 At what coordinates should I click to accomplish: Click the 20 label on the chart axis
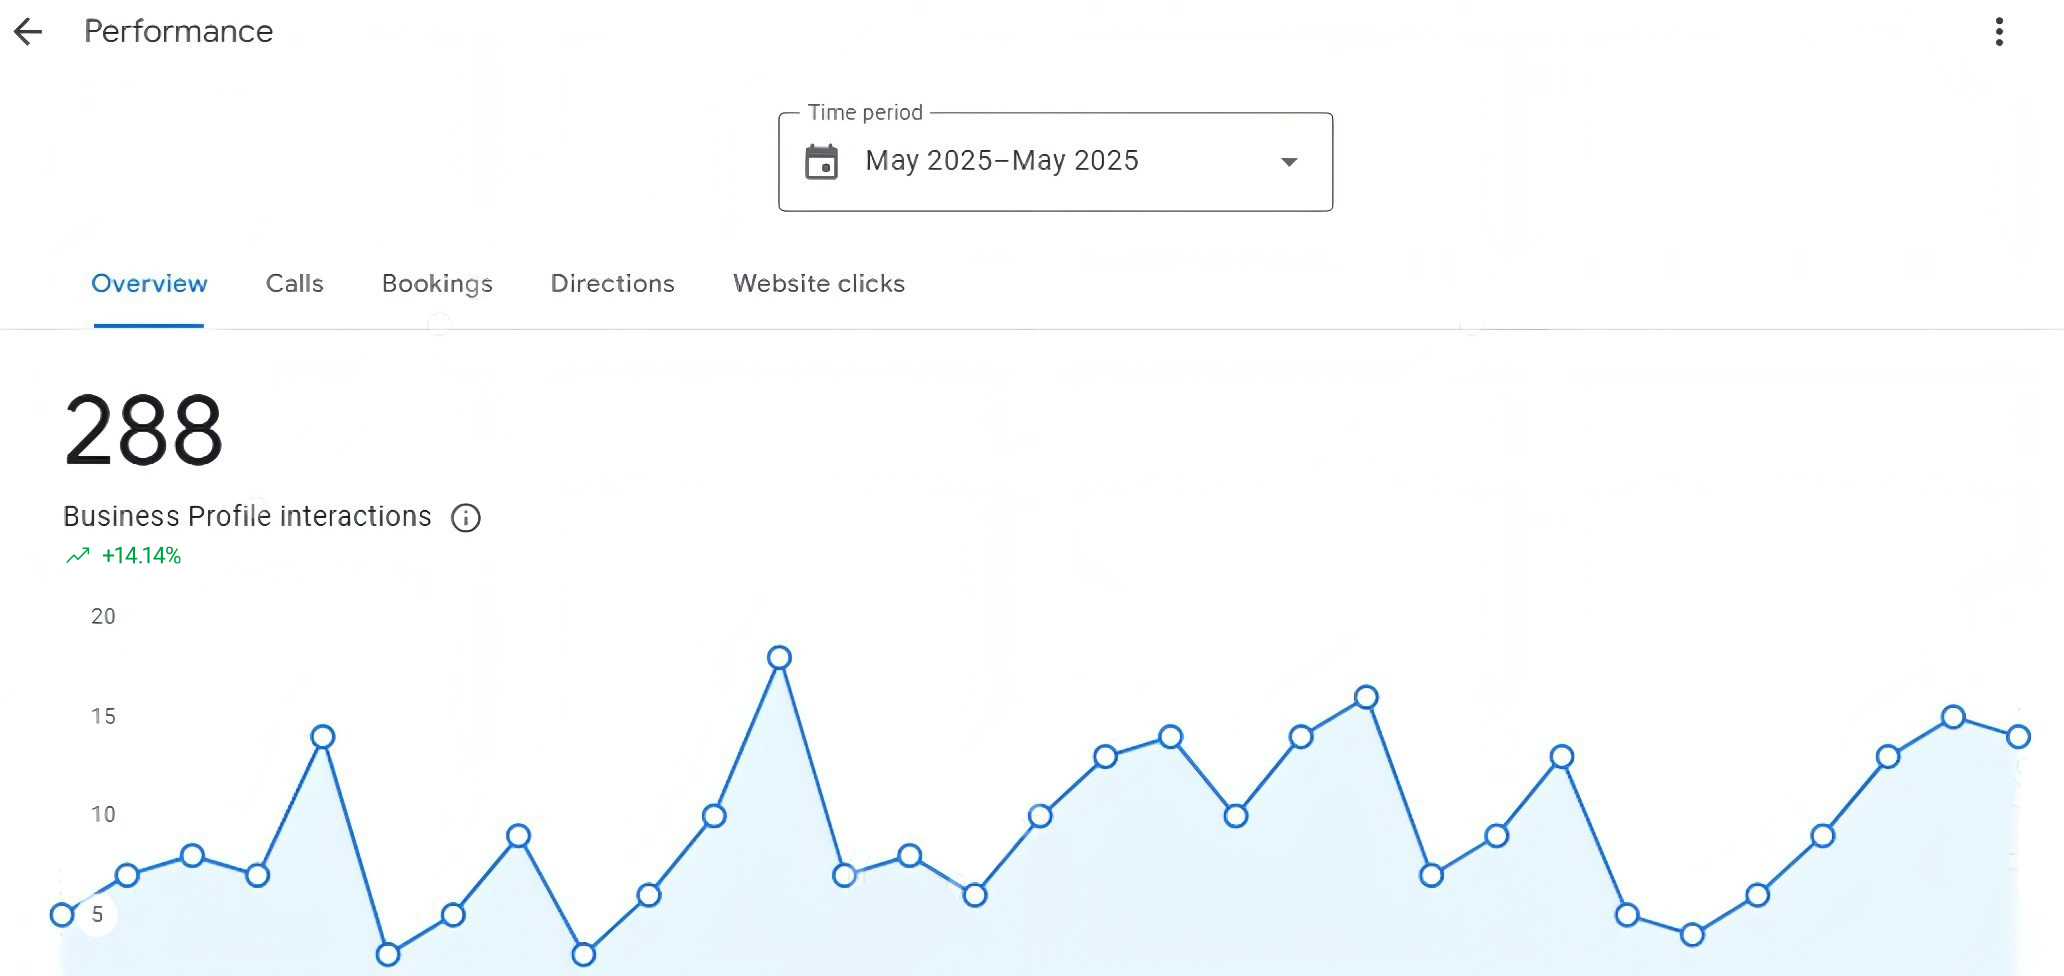tap(103, 617)
